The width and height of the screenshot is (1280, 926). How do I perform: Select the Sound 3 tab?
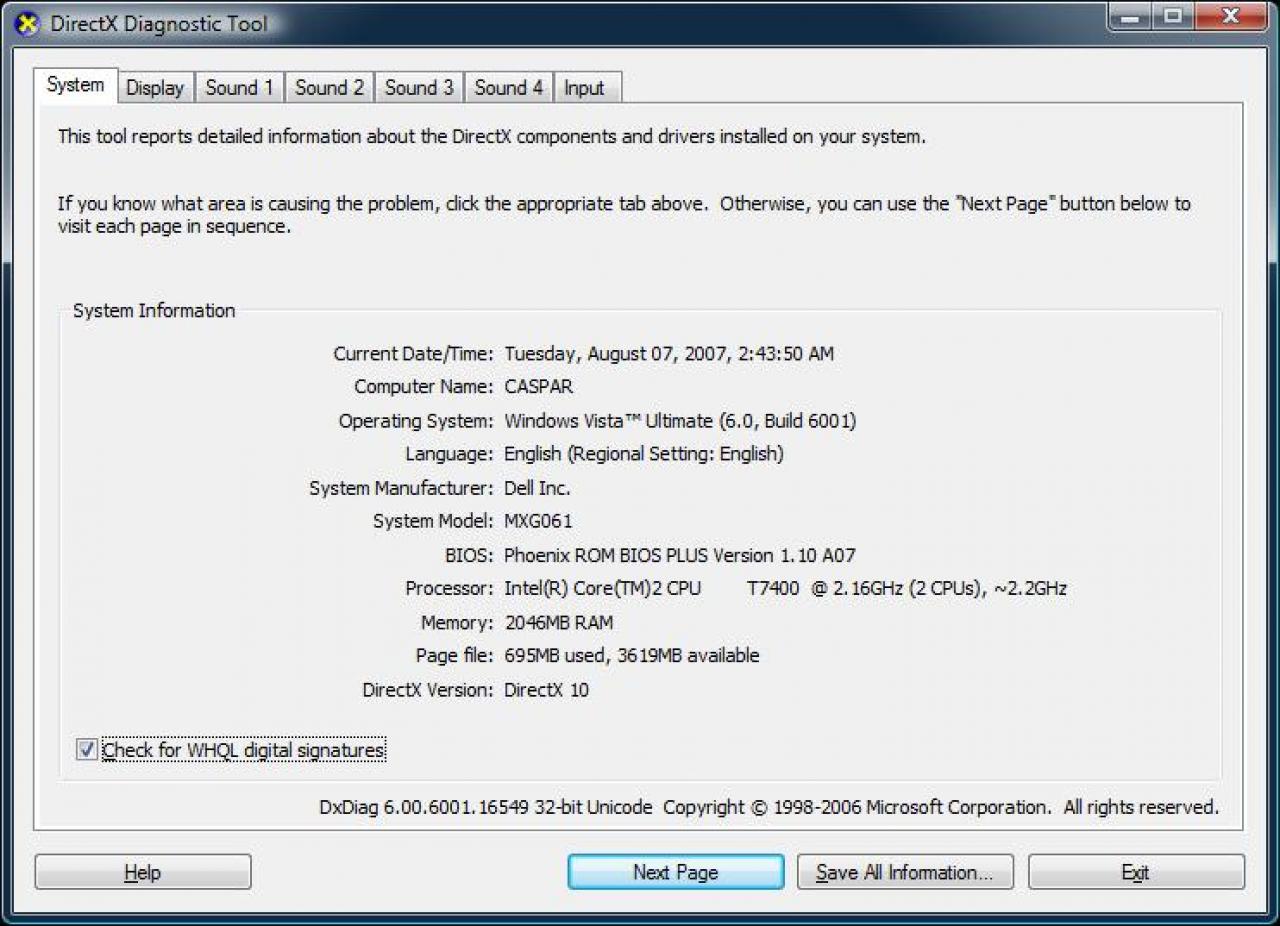pyautogui.click(x=419, y=88)
